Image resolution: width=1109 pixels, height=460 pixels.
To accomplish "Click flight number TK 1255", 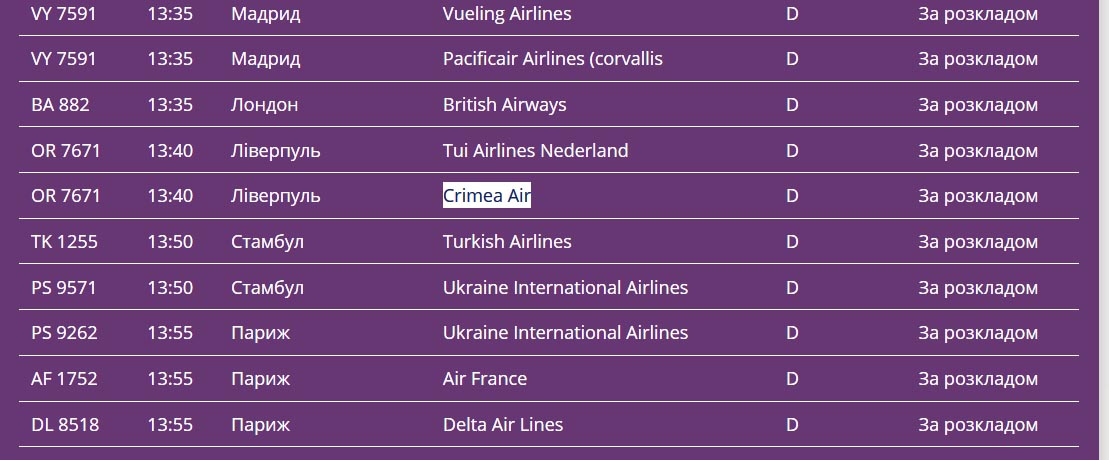I will pyautogui.click(x=64, y=242).
